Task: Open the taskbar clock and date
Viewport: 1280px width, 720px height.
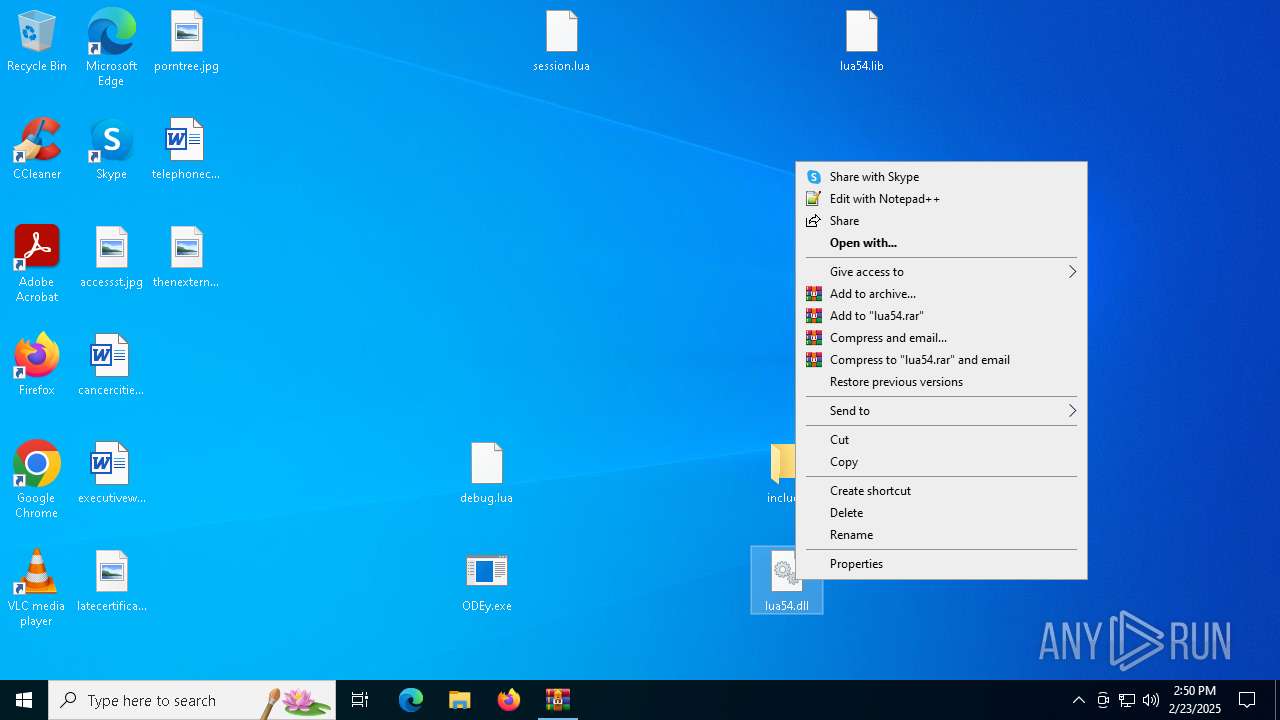Action: (x=1195, y=700)
